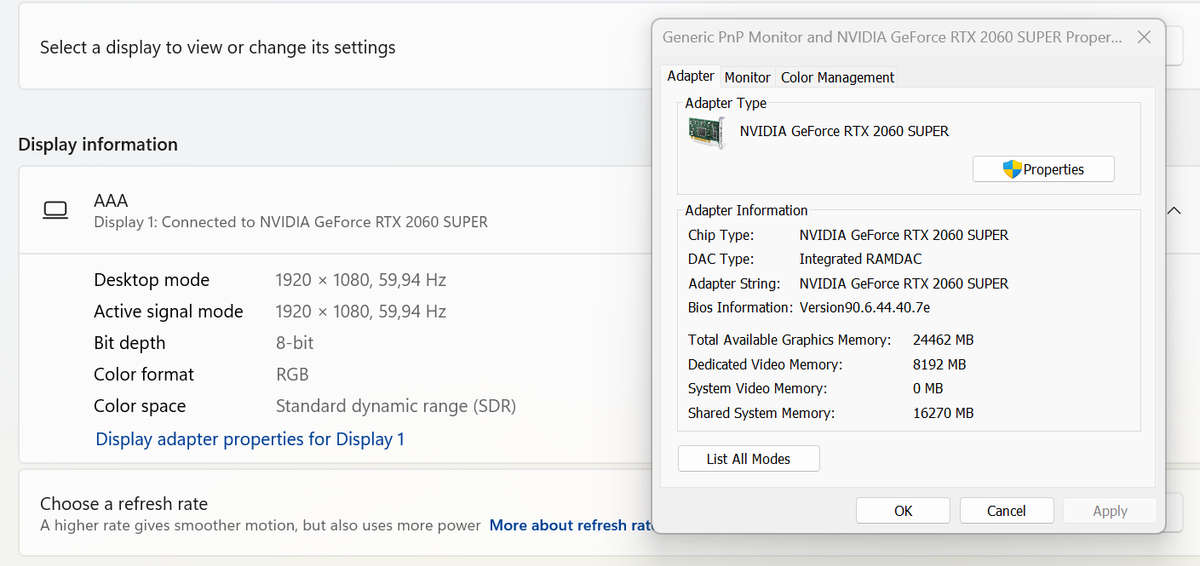Screen dimensions: 1200x566
Task: Click the AAA display name
Action: click(x=111, y=201)
